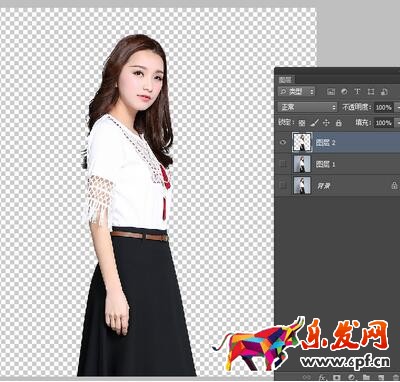The image size is (400, 382).
Task: Click the adjustment layer filter icon
Action: click(x=344, y=92)
